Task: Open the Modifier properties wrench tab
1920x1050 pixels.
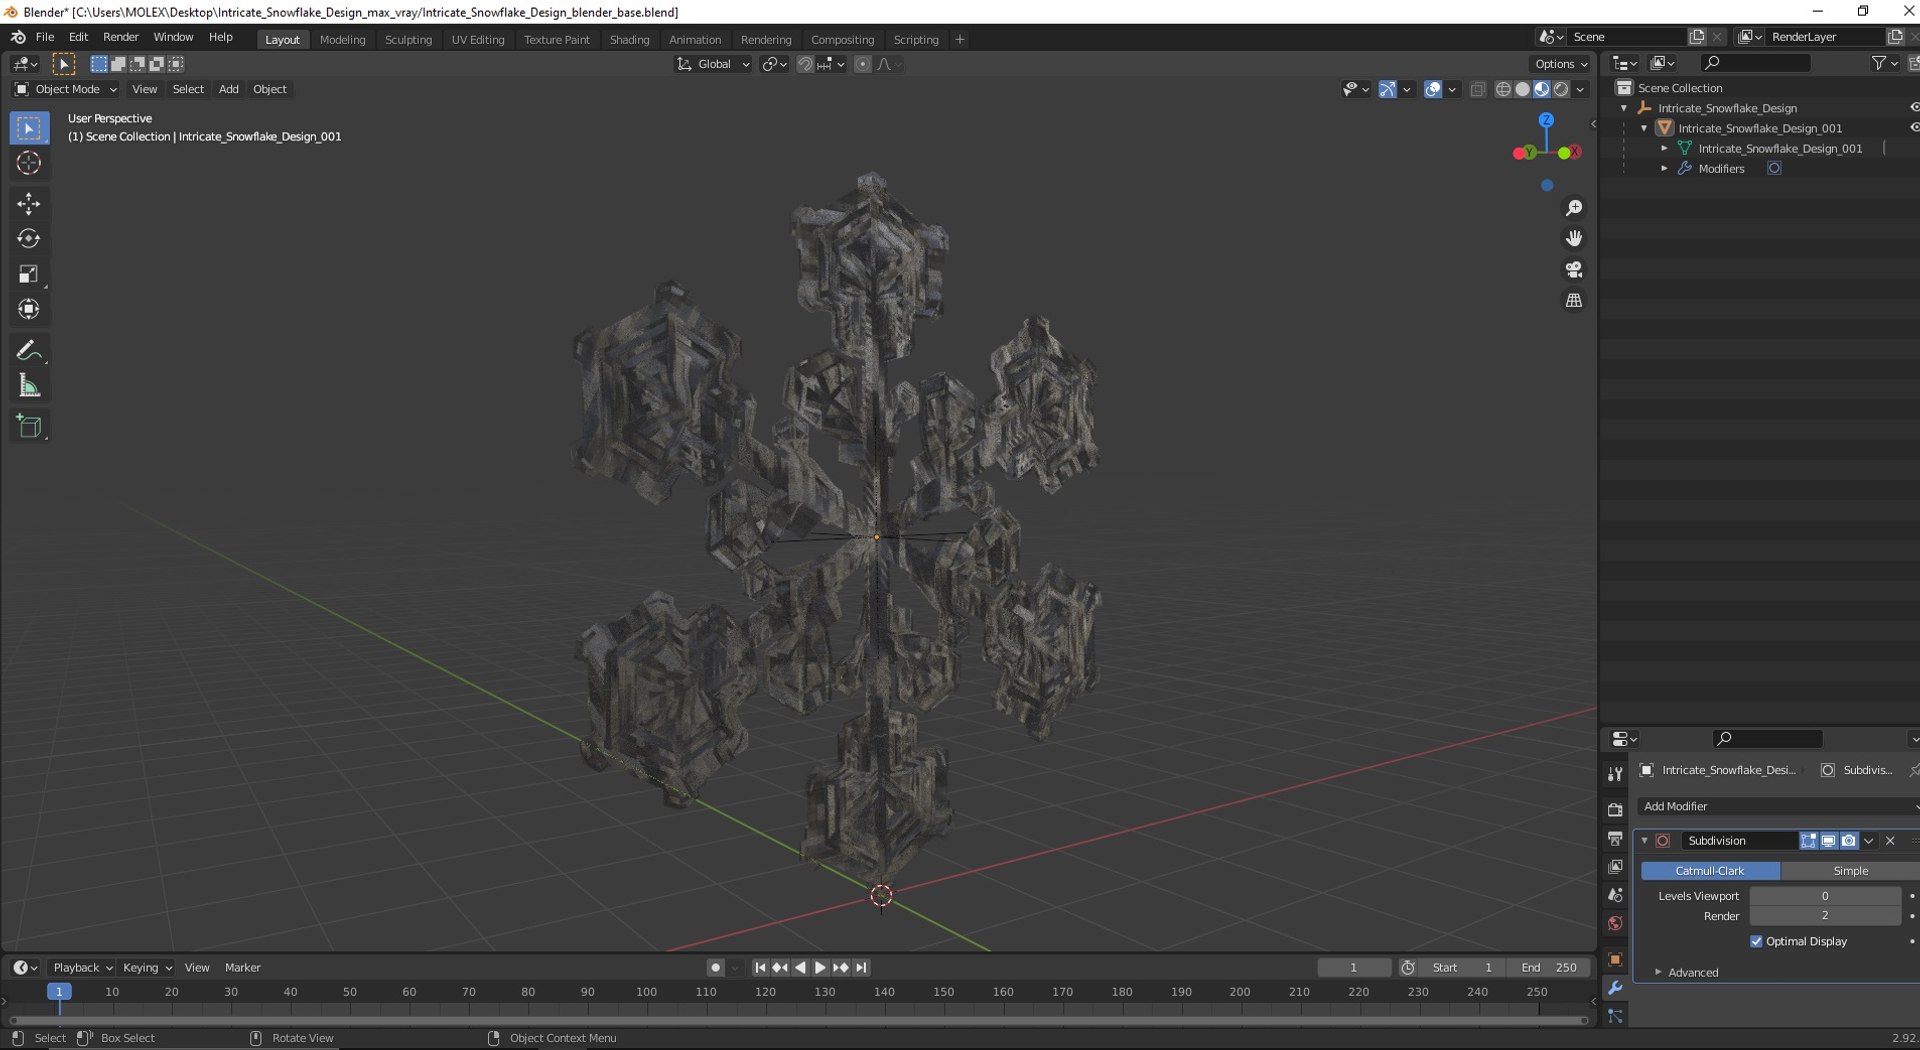Action: point(1615,988)
